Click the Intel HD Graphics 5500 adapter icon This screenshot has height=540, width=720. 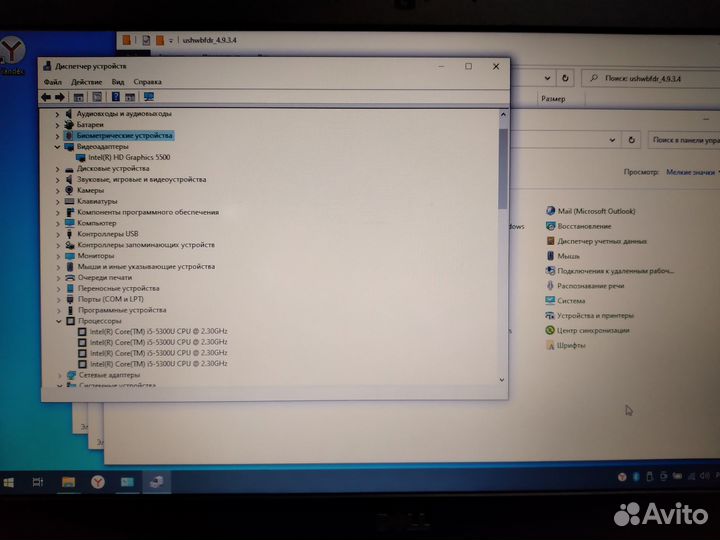point(81,158)
